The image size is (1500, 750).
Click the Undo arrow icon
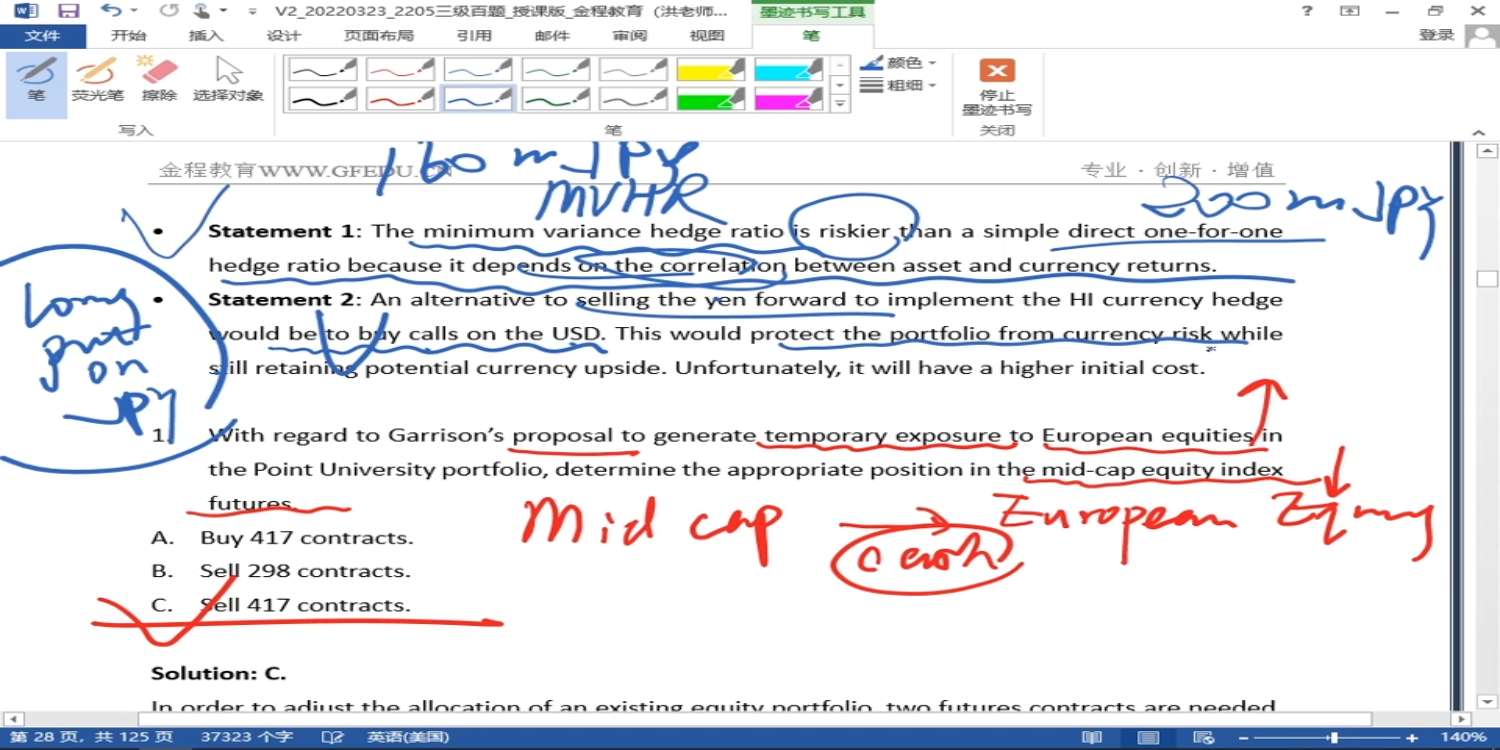click(x=110, y=11)
